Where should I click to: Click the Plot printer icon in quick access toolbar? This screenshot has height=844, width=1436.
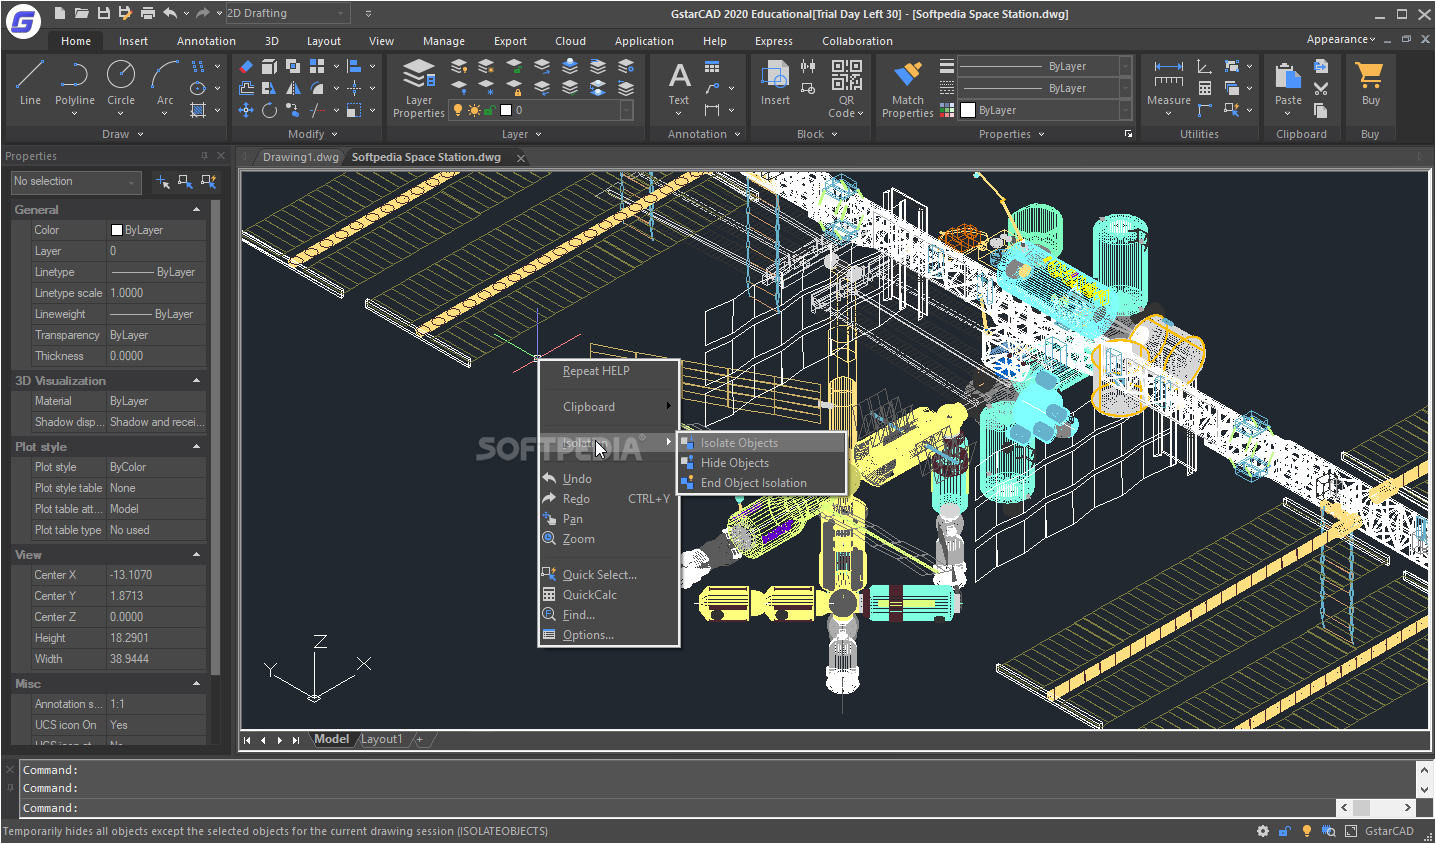coord(147,13)
